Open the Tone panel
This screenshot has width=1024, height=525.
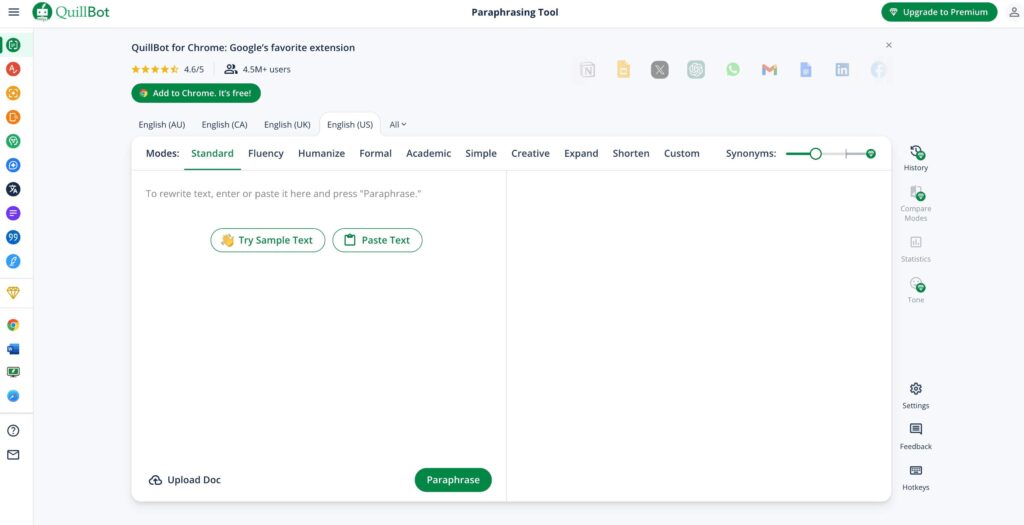pyautogui.click(x=916, y=291)
